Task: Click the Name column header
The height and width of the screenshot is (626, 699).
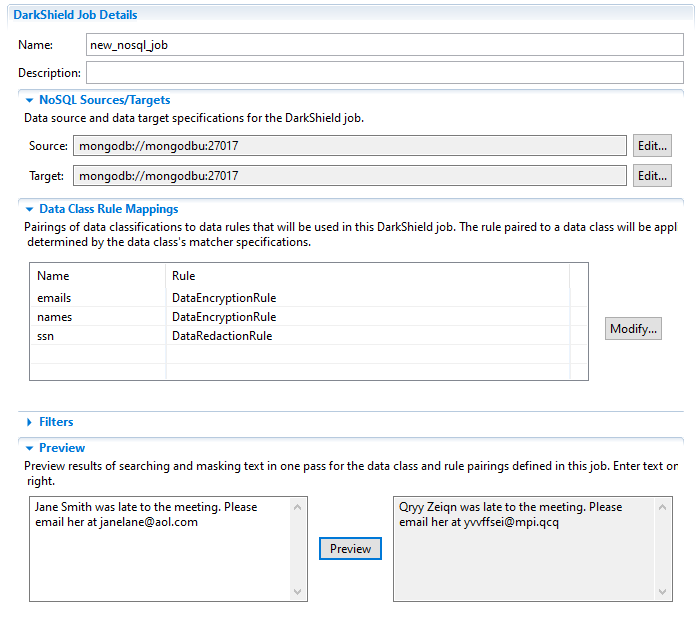Action: [x=98, y=276]
